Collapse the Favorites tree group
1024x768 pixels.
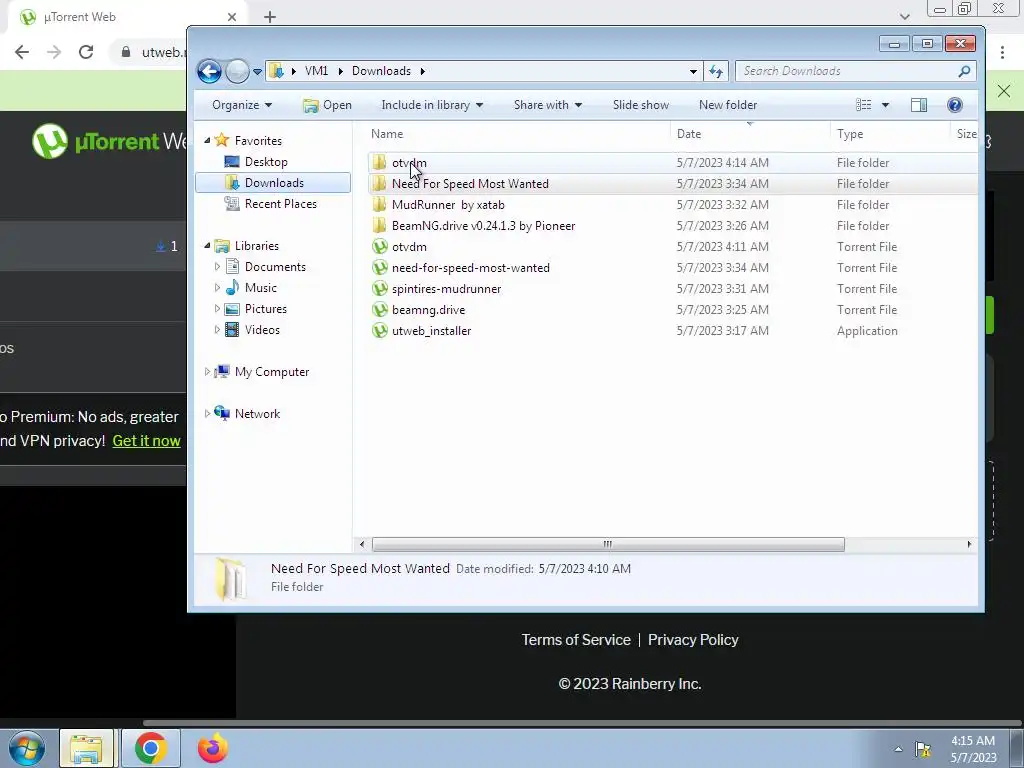click(207, 140)
